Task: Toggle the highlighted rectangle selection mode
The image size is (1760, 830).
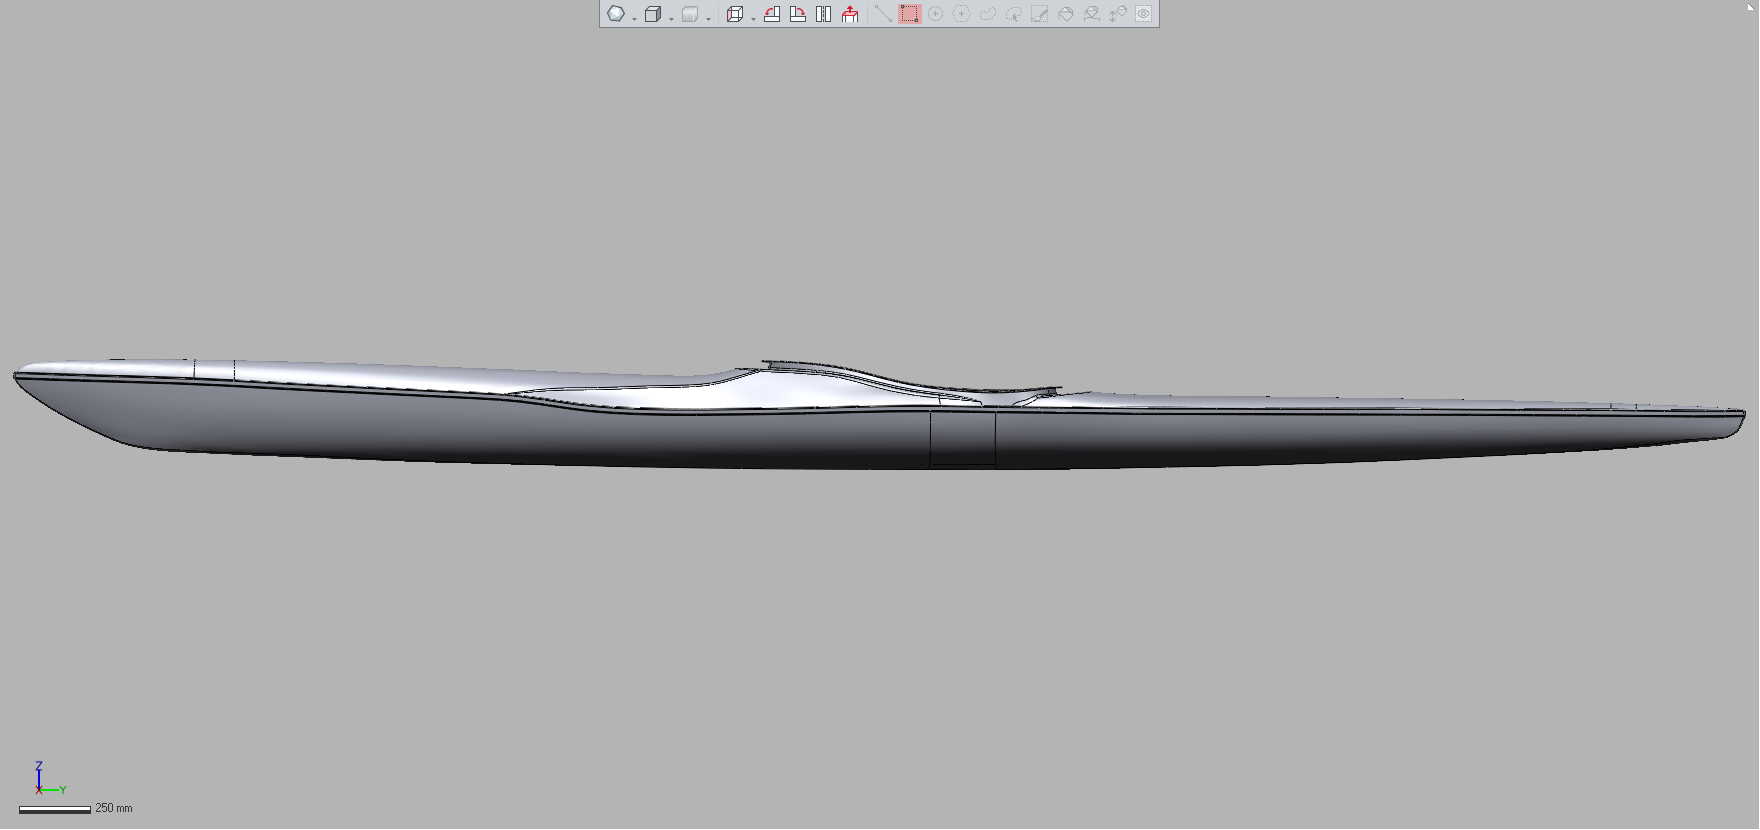Action: tap(909, 14)
